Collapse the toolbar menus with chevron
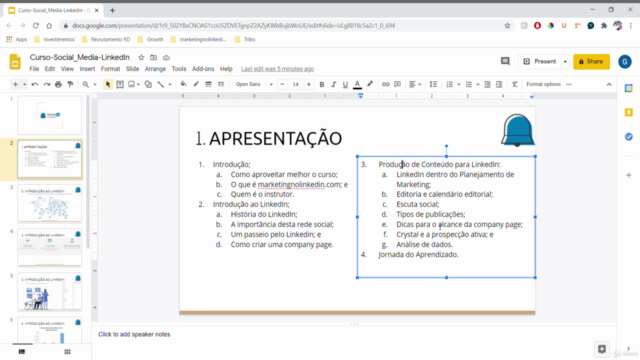This screenshot has height=360, width=640. coord(609,84)
